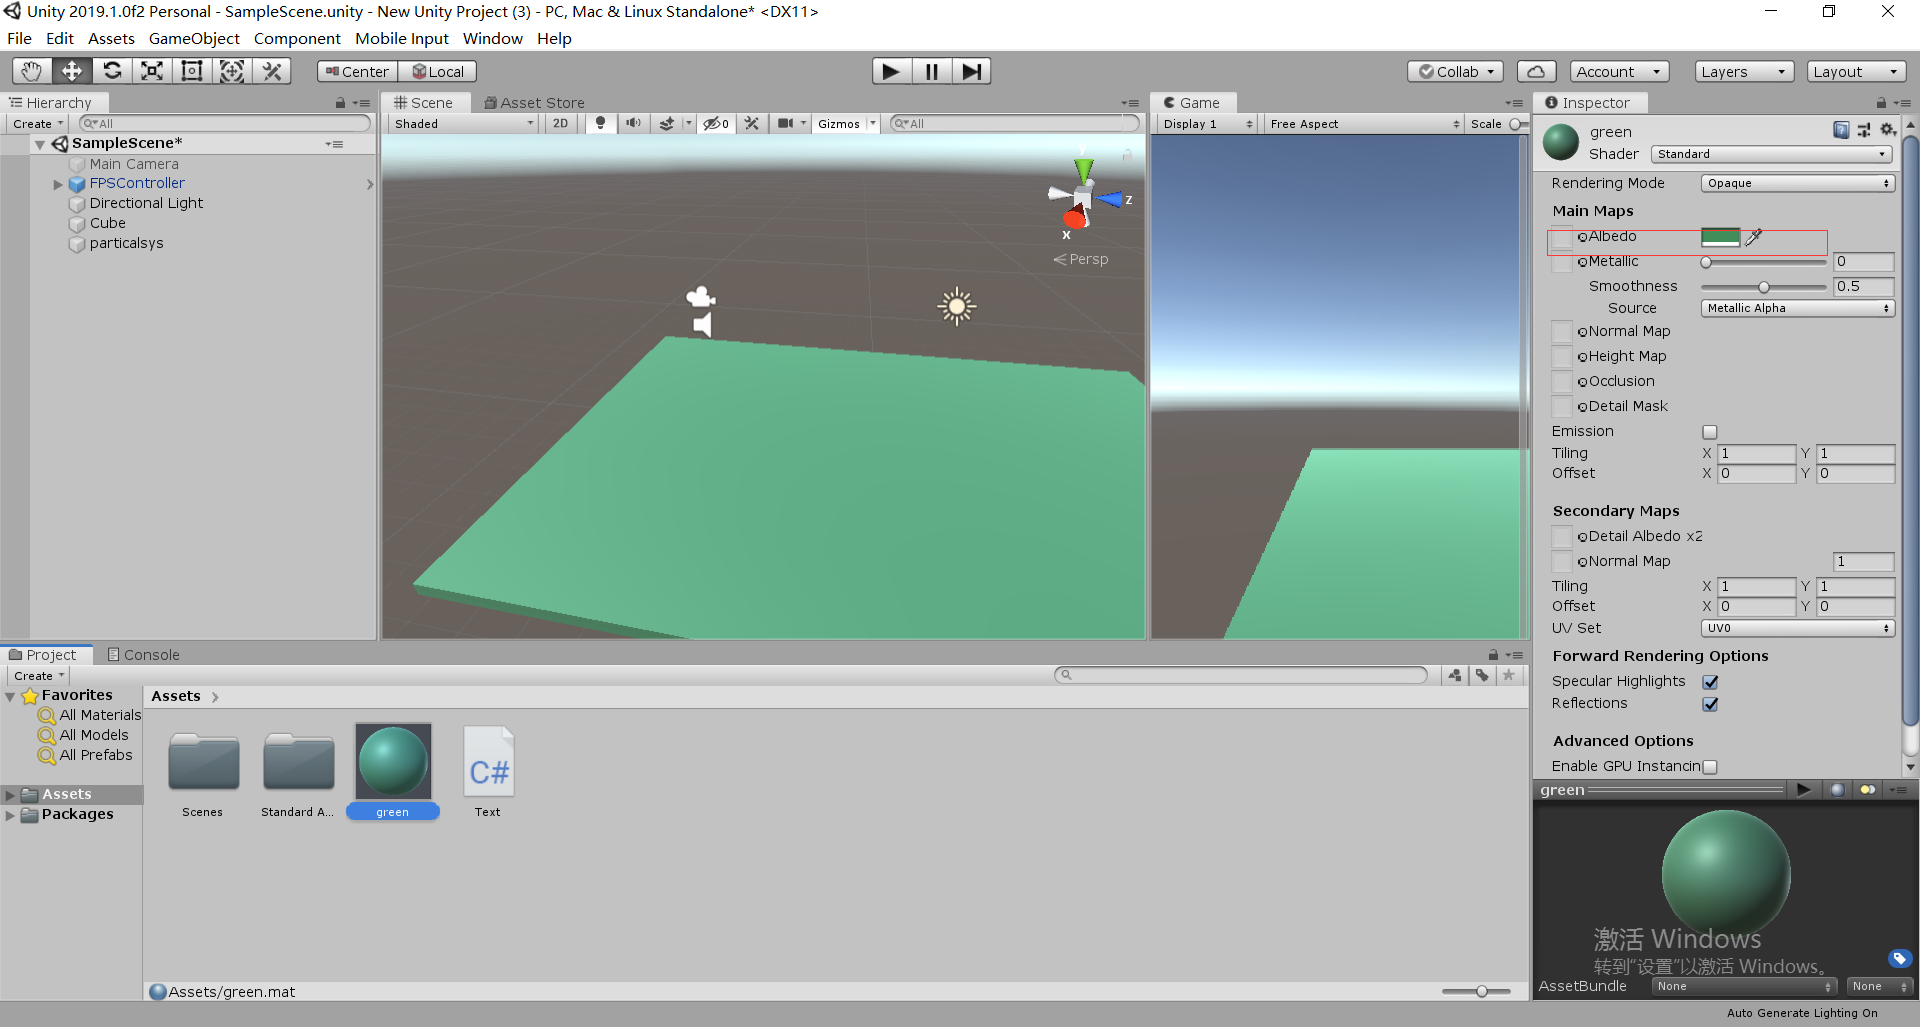Viewport: 1920px width, 1027px height.
Task: Disable Specular Highlights option
Action: [1711, 681]
